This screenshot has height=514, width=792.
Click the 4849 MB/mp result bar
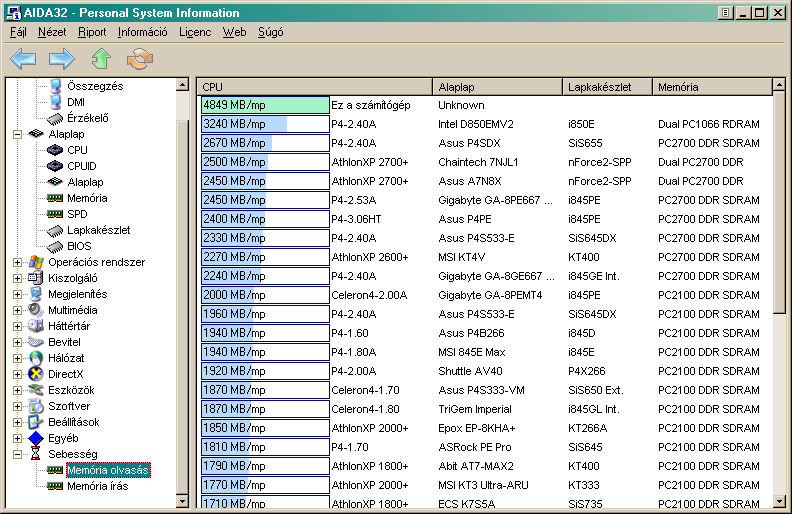coord(265,105)
